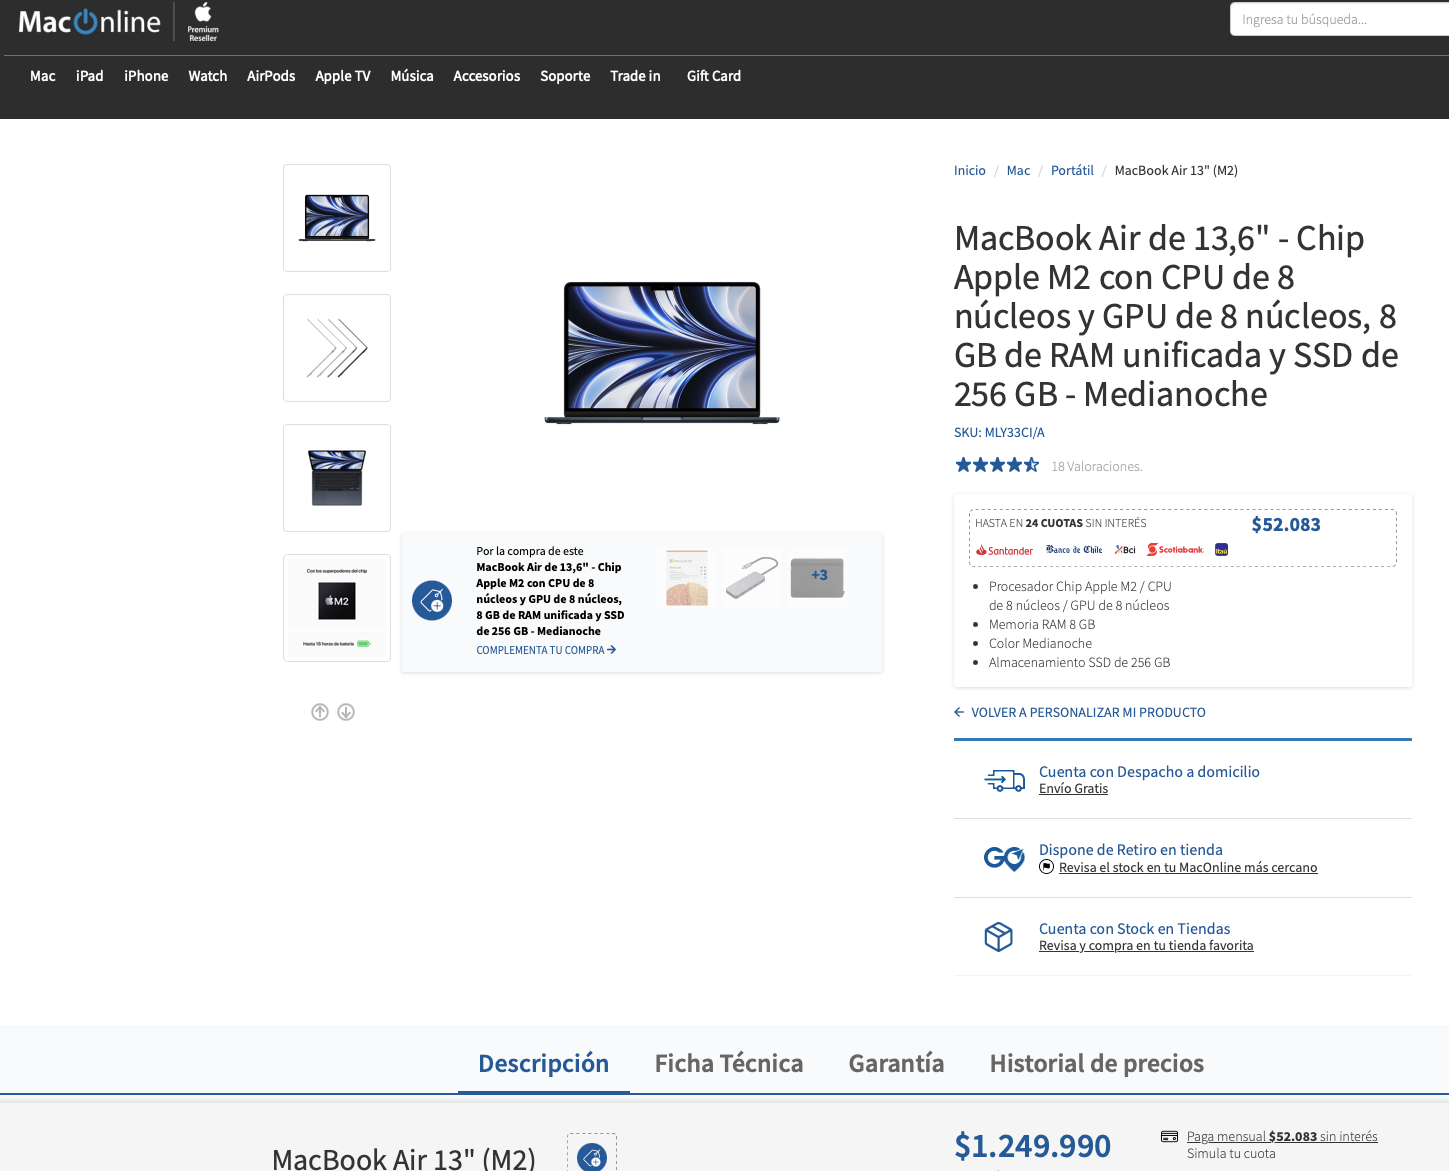Click the Santander bank logo
The height and width of the screenshot is (1171, 1449).
tap(1004, 550)
